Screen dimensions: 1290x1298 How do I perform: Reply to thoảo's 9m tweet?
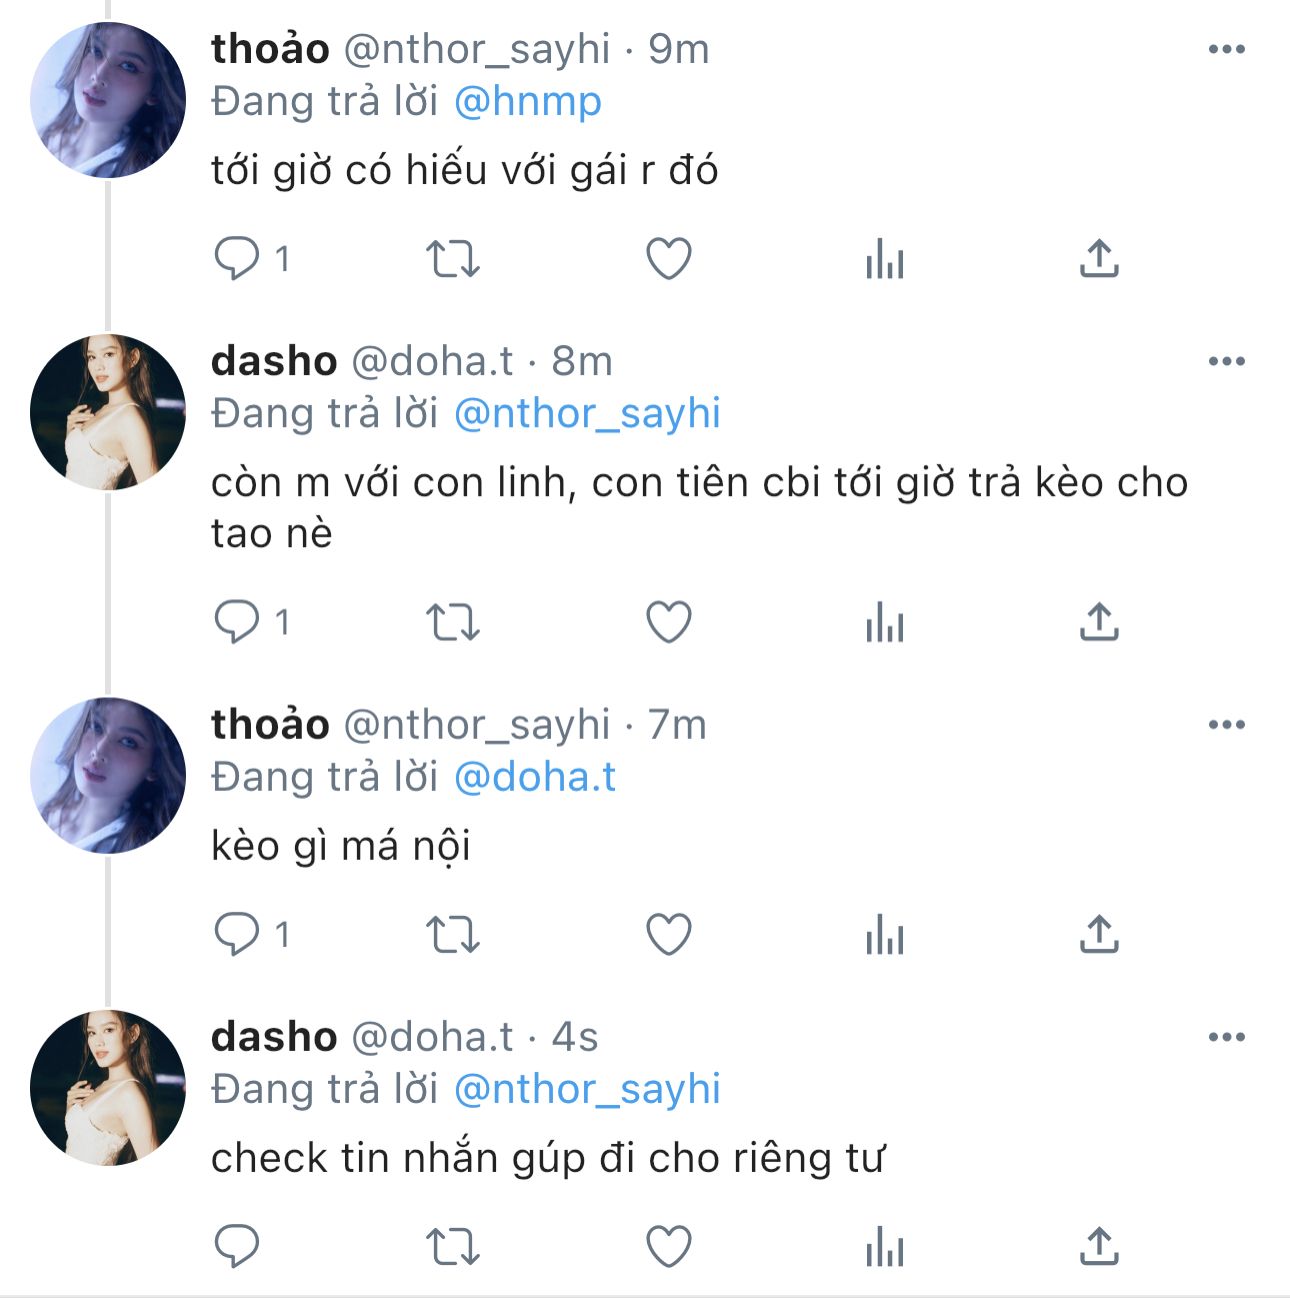(237, 259)
